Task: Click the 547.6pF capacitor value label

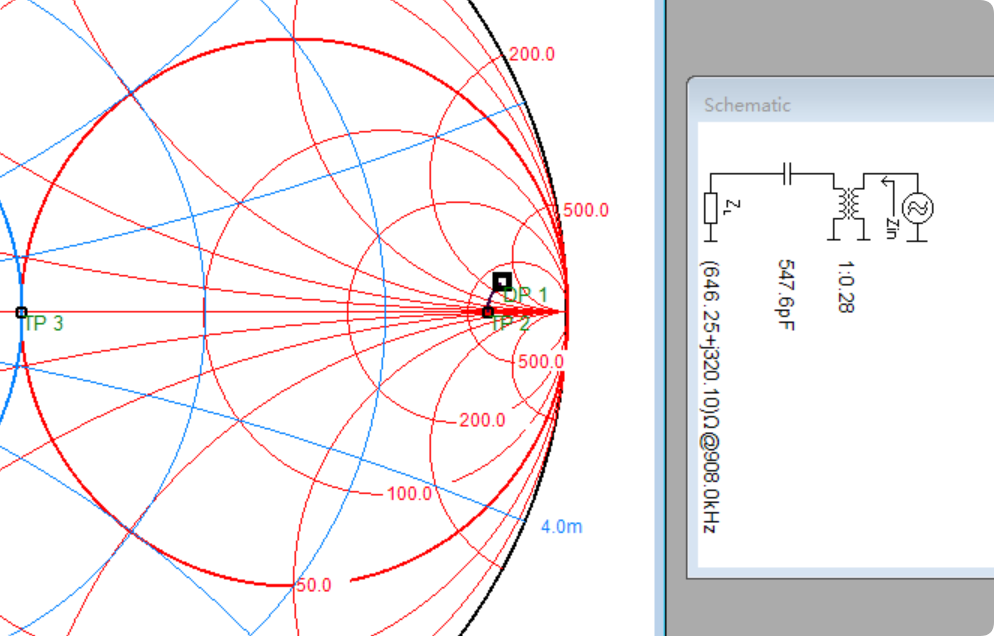Action: click(x=786, y=295)
